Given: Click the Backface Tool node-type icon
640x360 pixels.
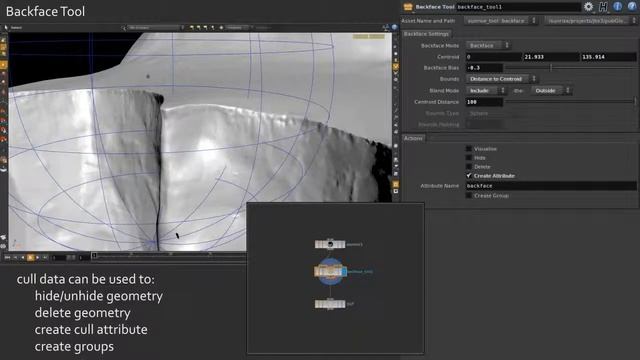Looking at the screenshot, I should click(x=408, y=7).
